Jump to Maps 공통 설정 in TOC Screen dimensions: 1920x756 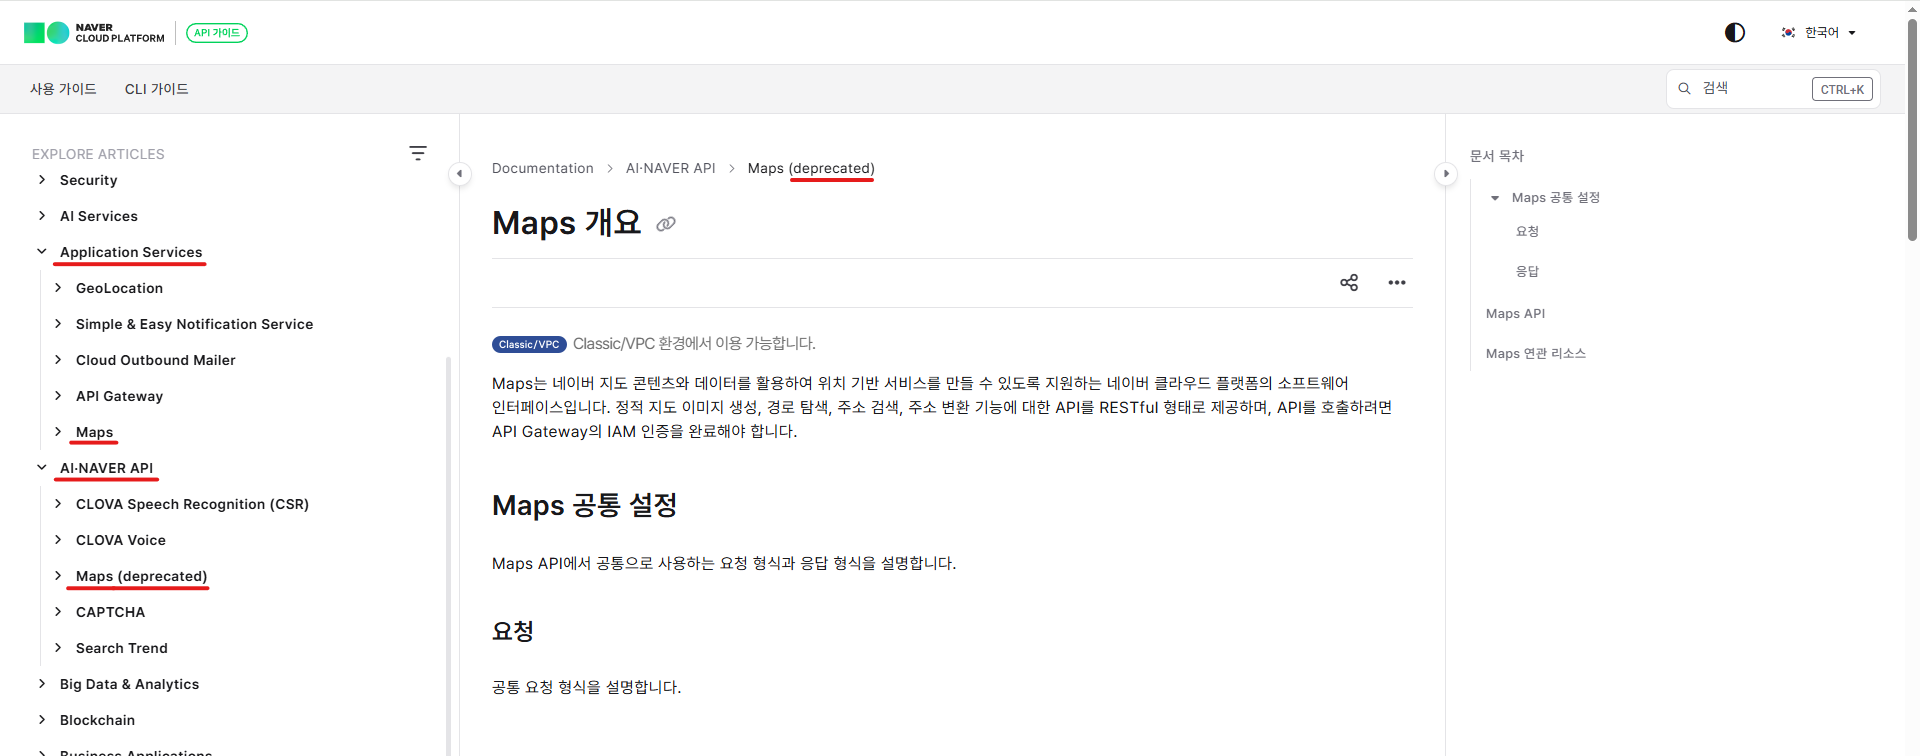(1556, 198)
